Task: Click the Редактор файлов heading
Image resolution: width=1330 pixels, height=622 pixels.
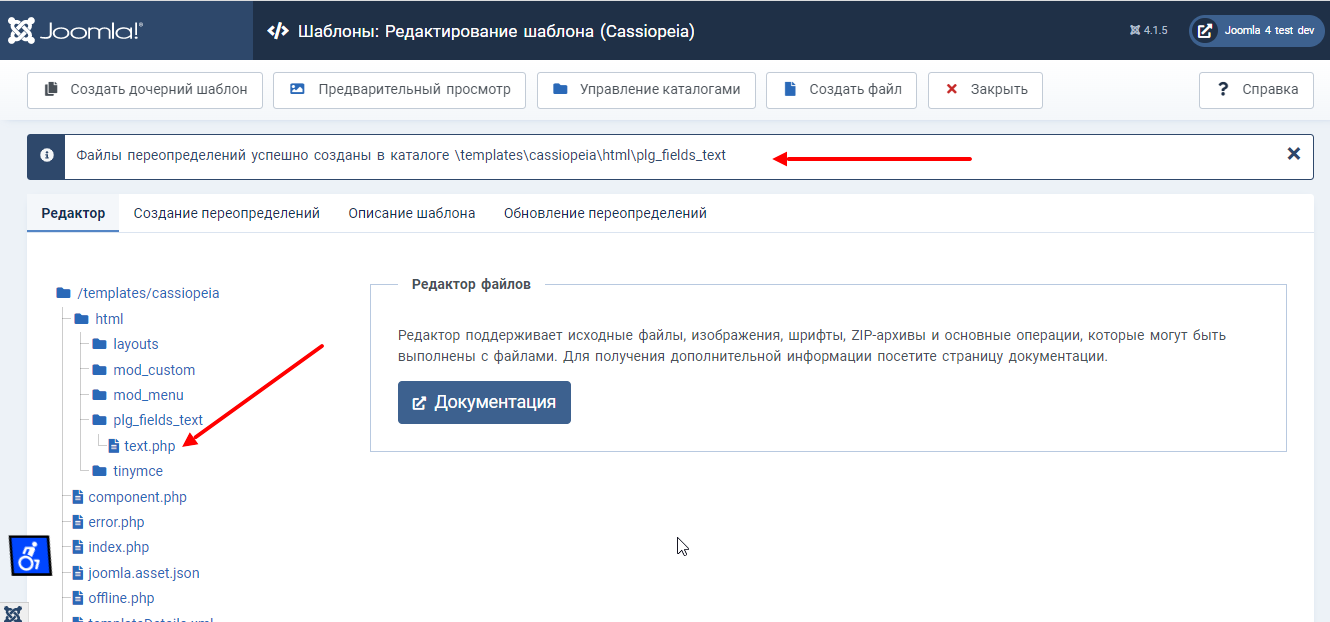Action: pyautogui.click(x=471, y=284)
